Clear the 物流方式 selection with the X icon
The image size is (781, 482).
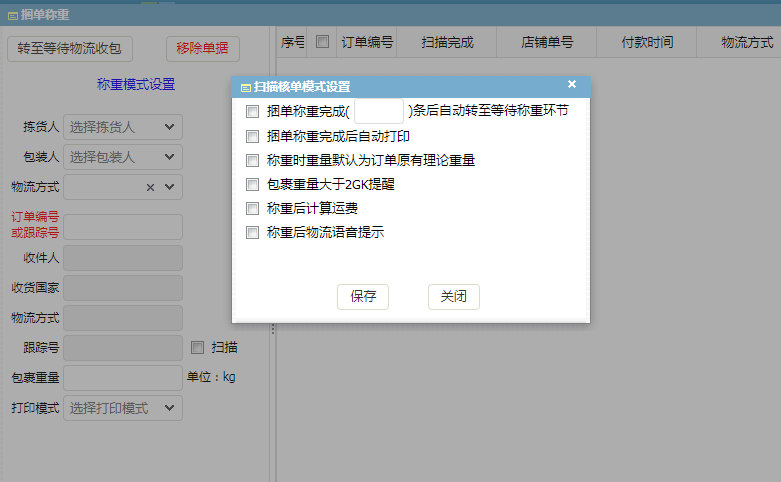click(150, 188)
